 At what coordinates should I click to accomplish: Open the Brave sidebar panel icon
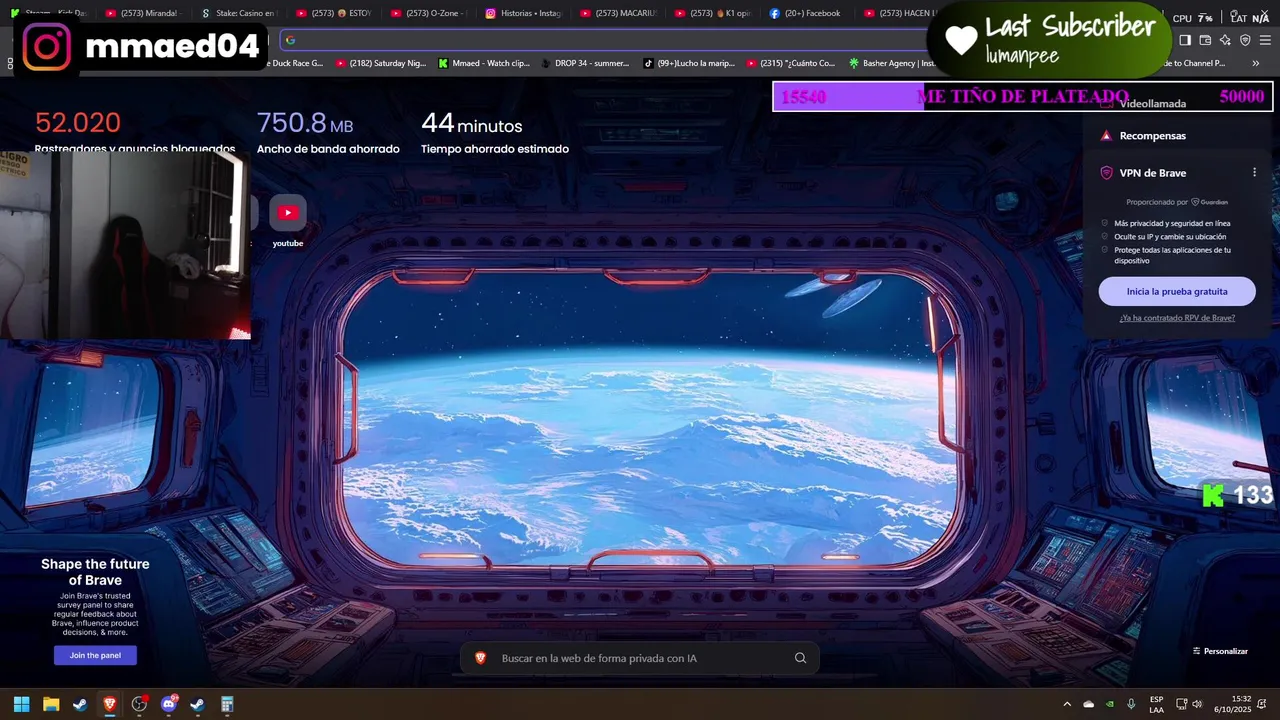[x=1185, y=40]
